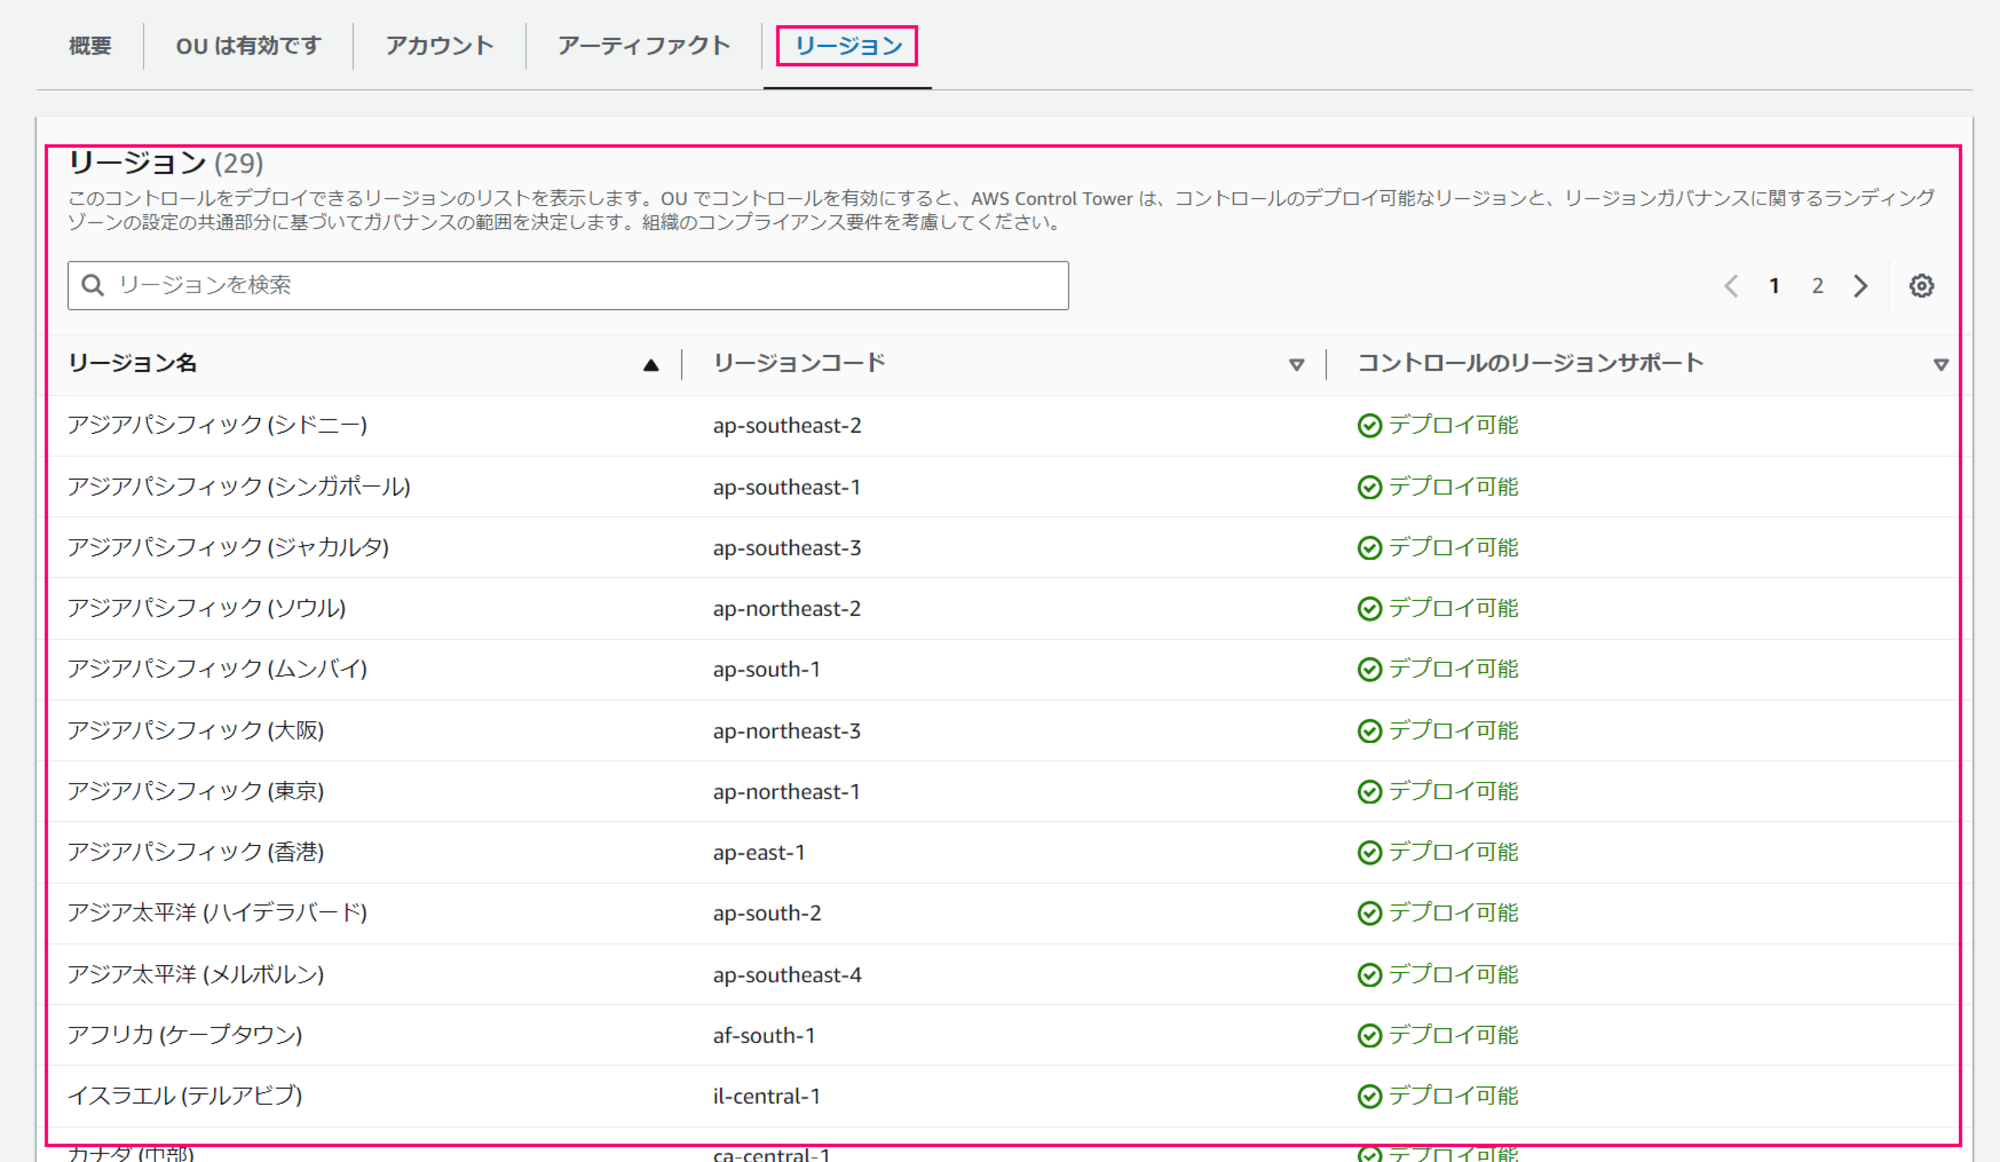Click the checkmark icon for ap-southeast-2
Image resolution: width=2000 pixels, height=1162 pixels.
tap(1370, 426)
